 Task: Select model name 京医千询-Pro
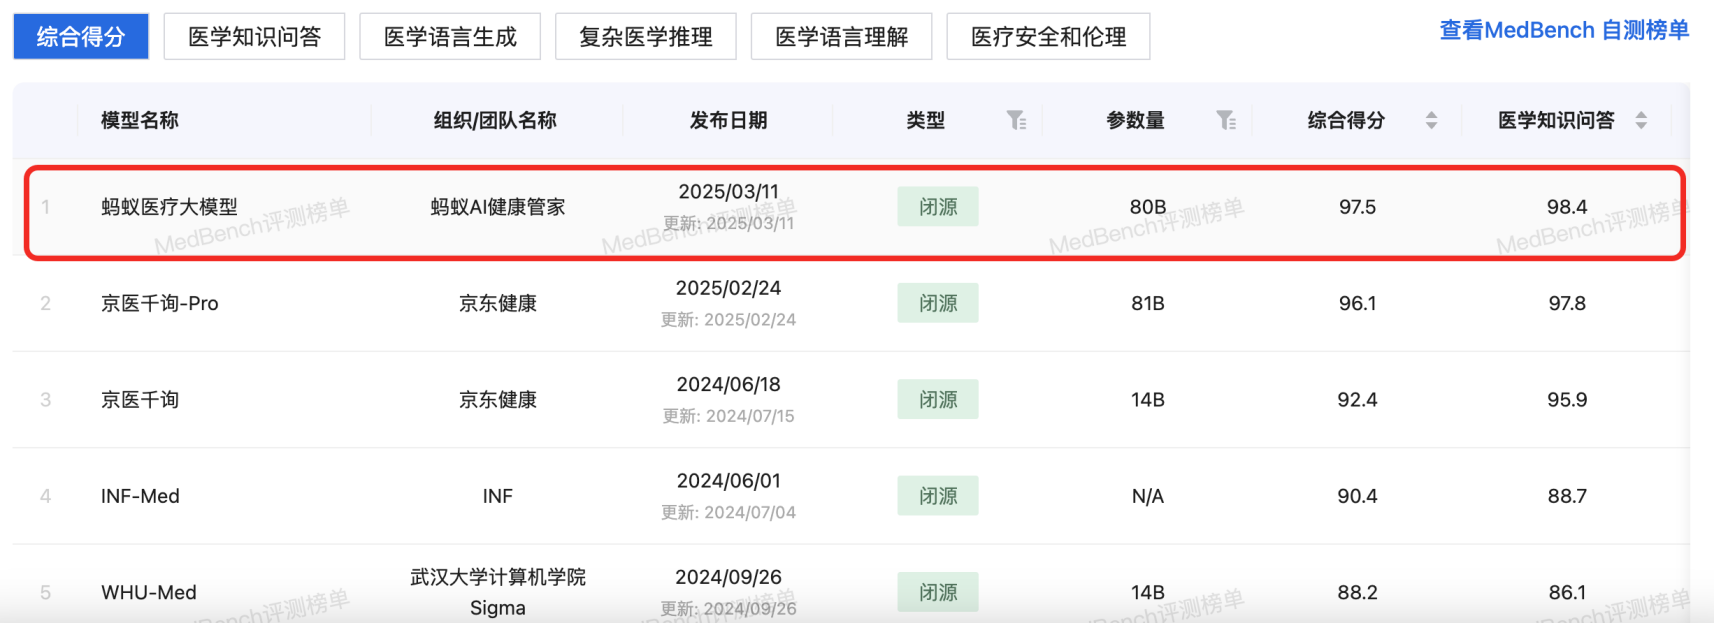pyautogui.click(x=160, y=303)
